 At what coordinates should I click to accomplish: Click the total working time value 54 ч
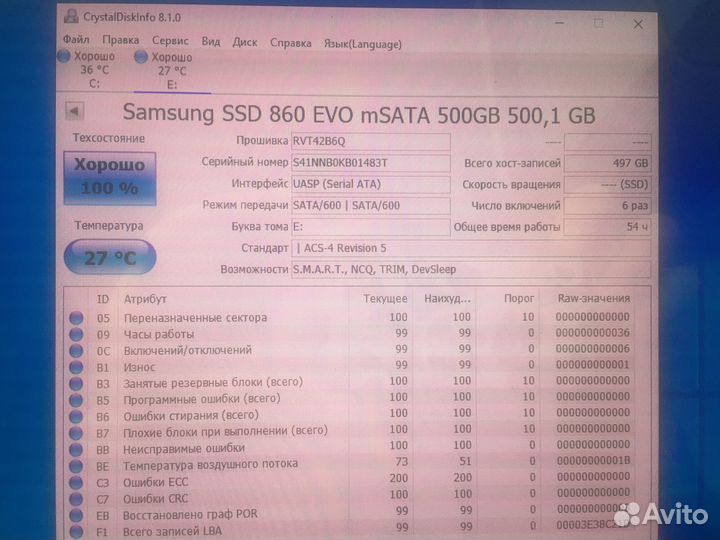coord(607,227)
